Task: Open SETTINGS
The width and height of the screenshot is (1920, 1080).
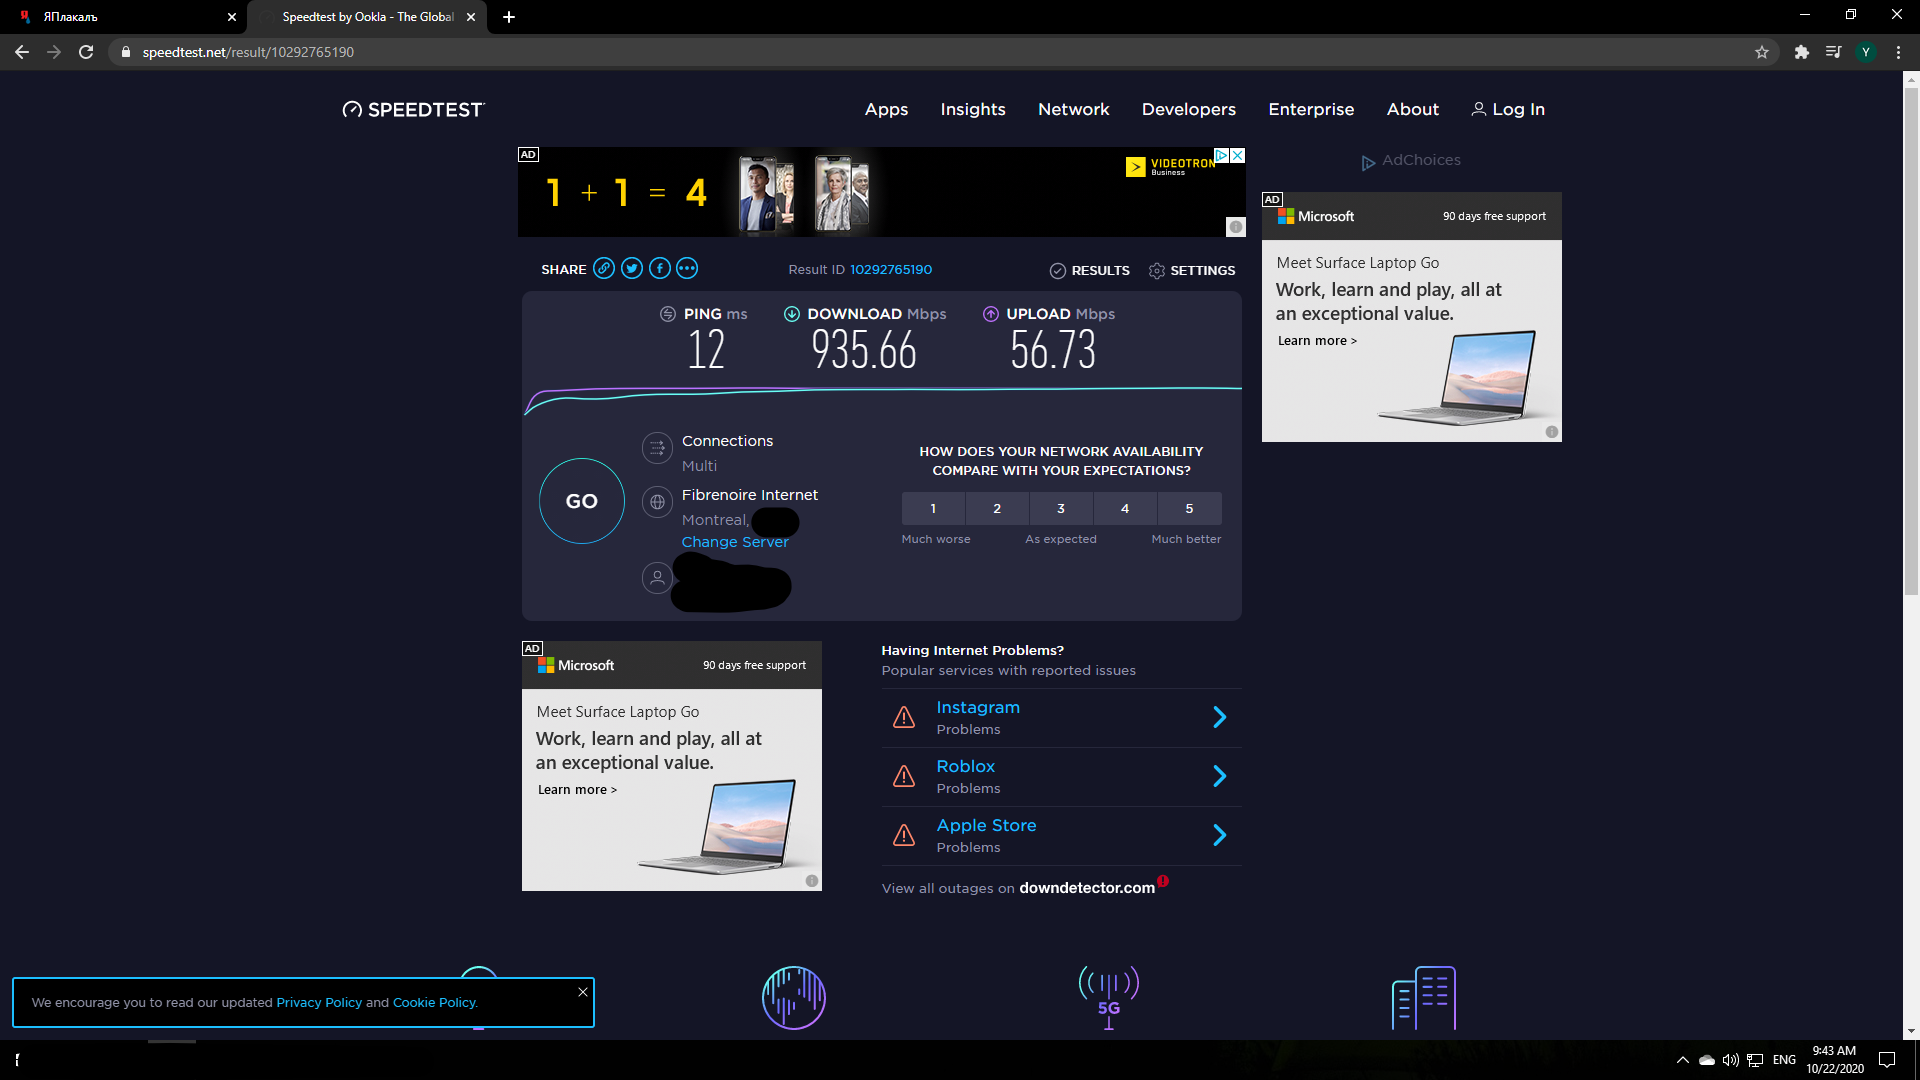Action: [1192, 270]
